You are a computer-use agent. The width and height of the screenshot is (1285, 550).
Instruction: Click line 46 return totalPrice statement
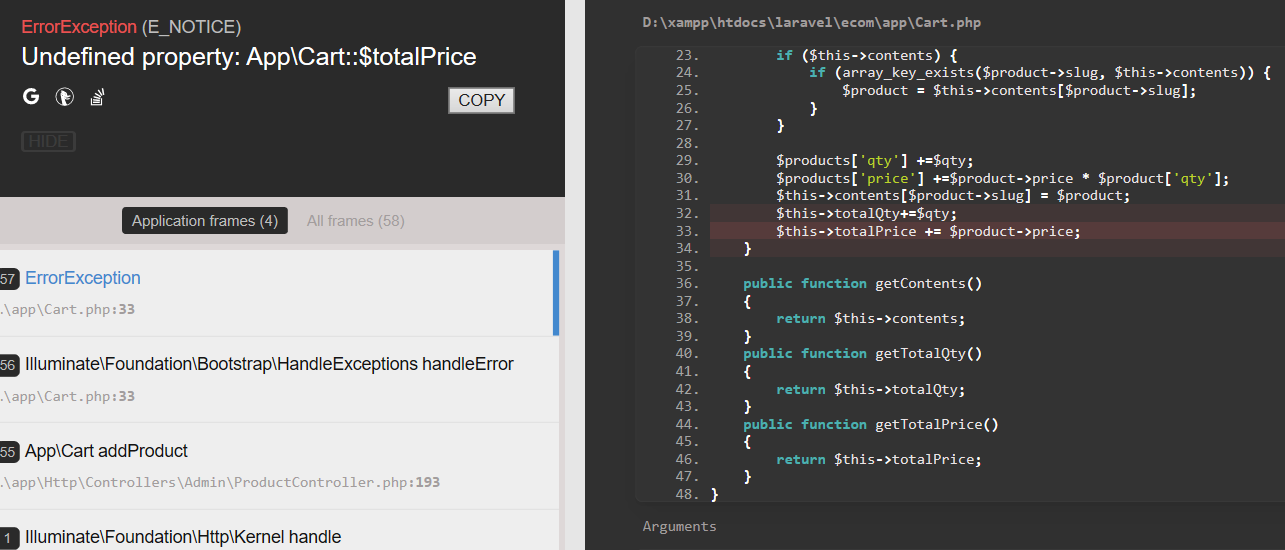[879, 459]
